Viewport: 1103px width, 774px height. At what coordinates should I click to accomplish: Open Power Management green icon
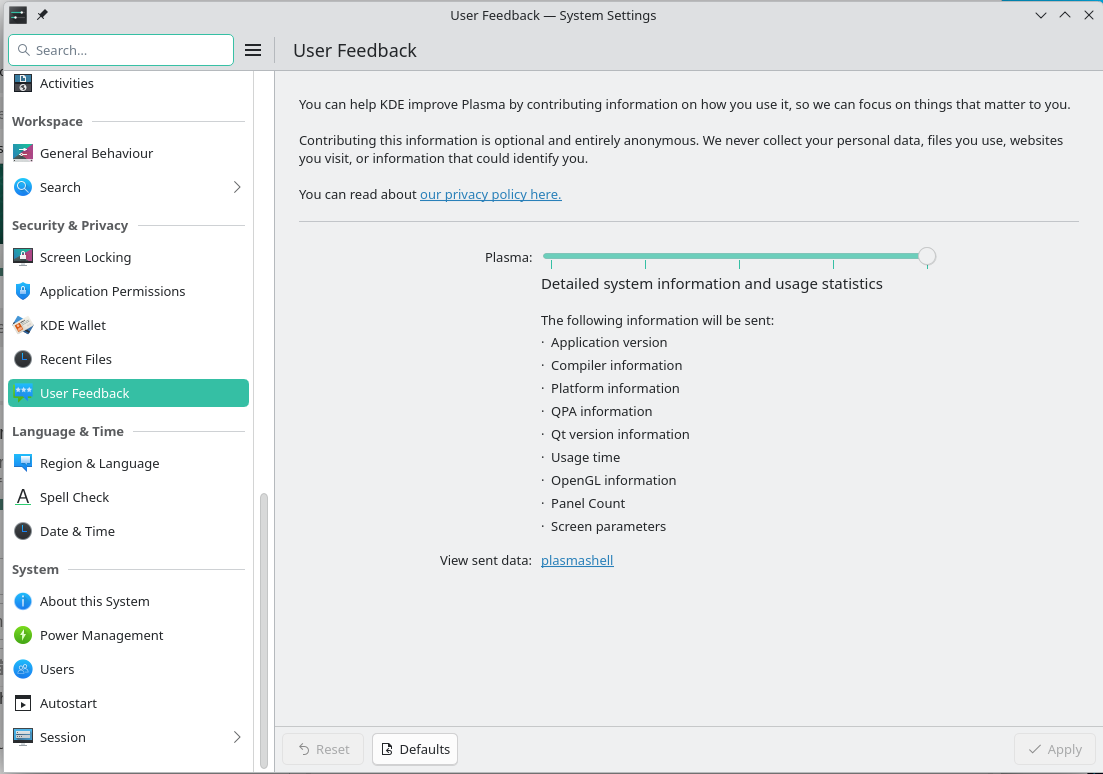23,635
